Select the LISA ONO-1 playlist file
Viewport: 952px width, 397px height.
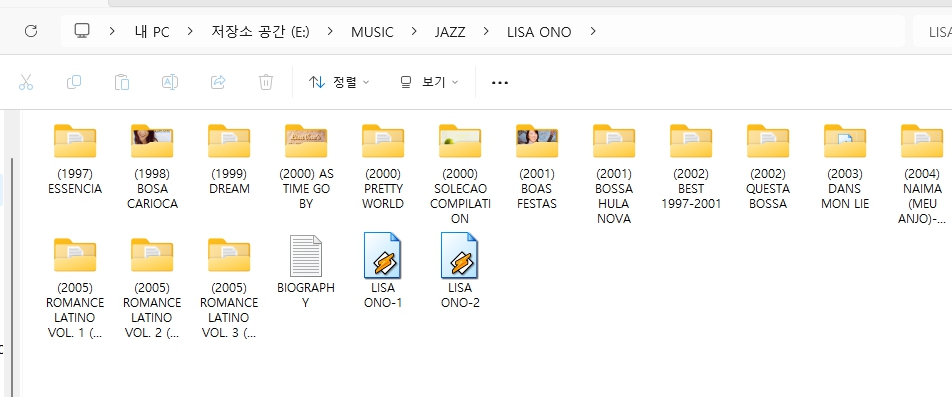[x=383, y=271]
